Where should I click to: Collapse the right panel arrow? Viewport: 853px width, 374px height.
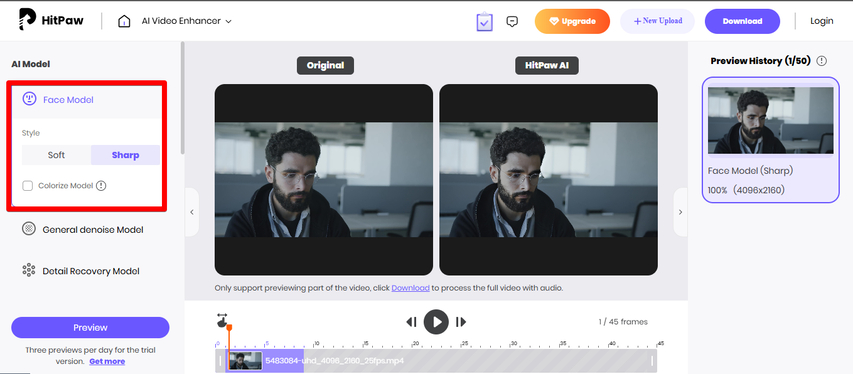pyautogui.click(x=680, y=212)
